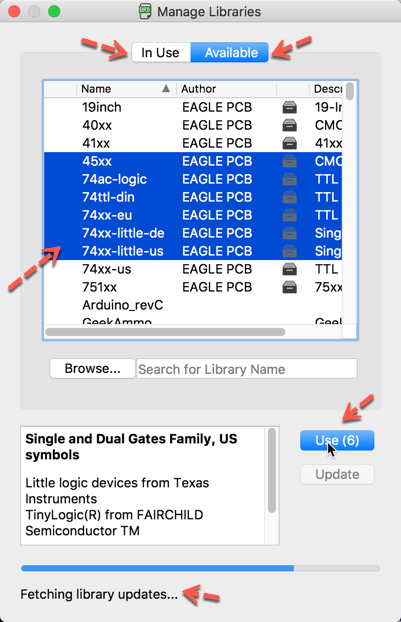The height and width of the screenshot is (622, 401).
Task: Click the drawer icon in the 19inch row
Action: pos(290,107)
